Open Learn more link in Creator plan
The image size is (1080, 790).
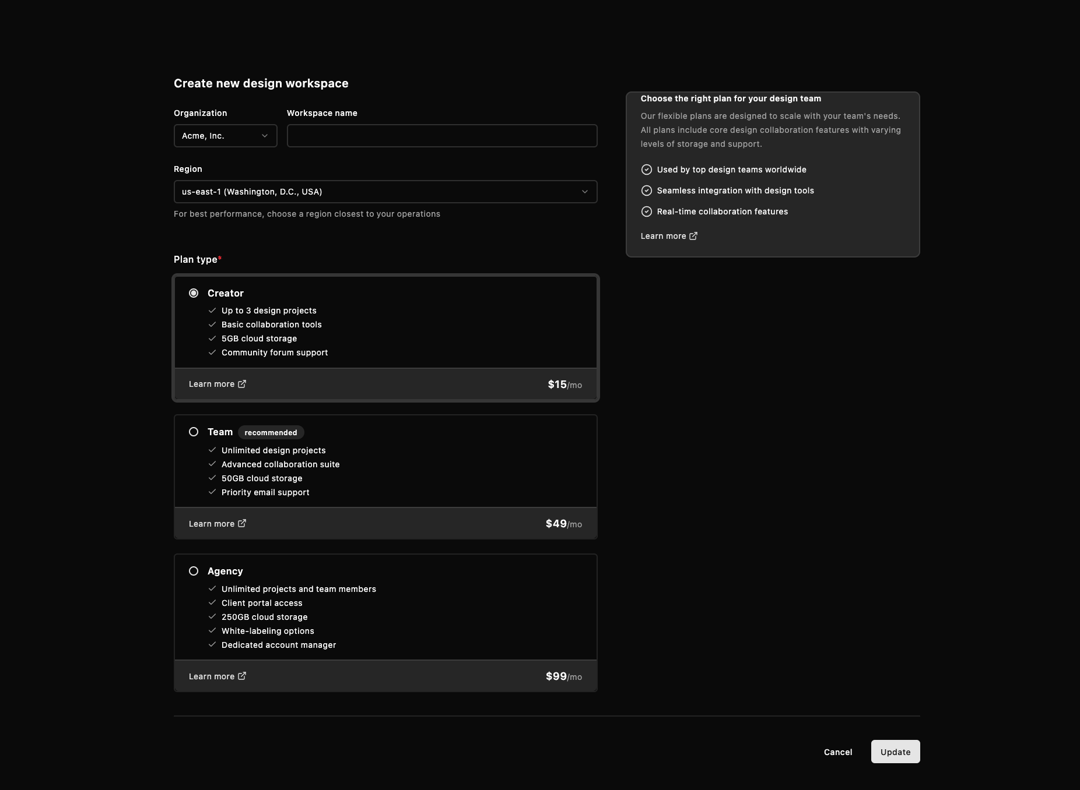coord(217,384)
